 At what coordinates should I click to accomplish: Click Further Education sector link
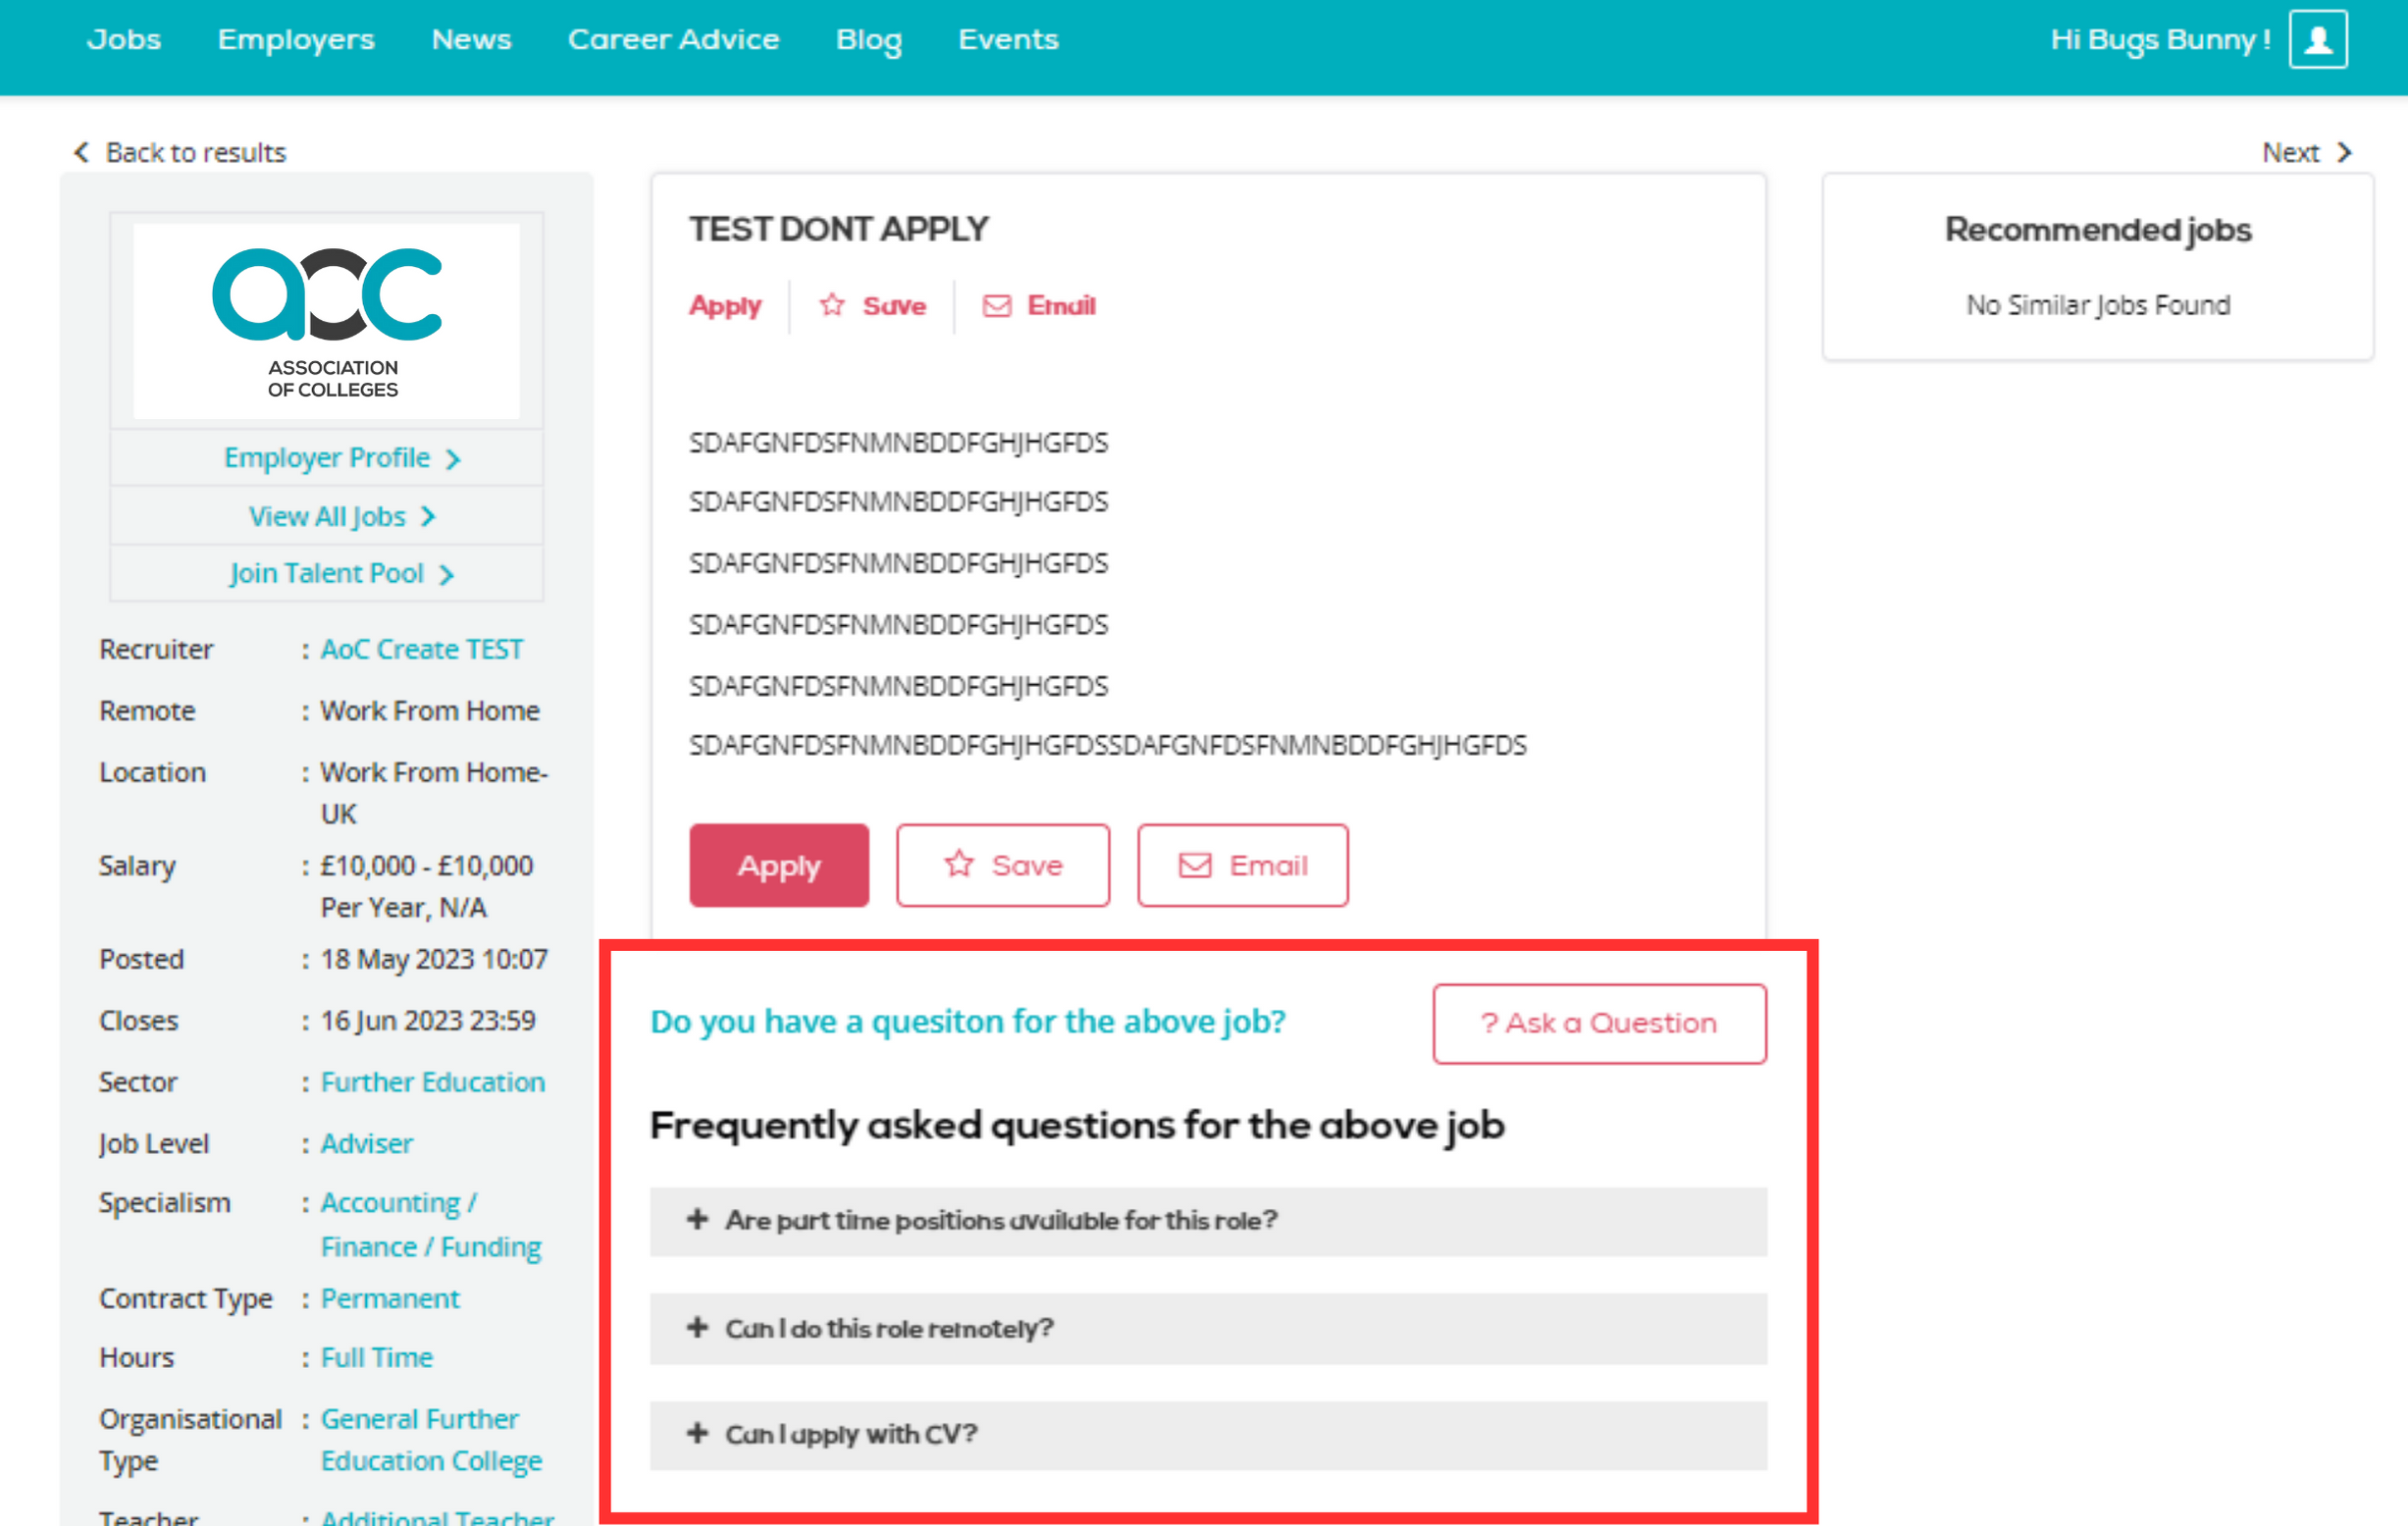tap(432, 1082)
